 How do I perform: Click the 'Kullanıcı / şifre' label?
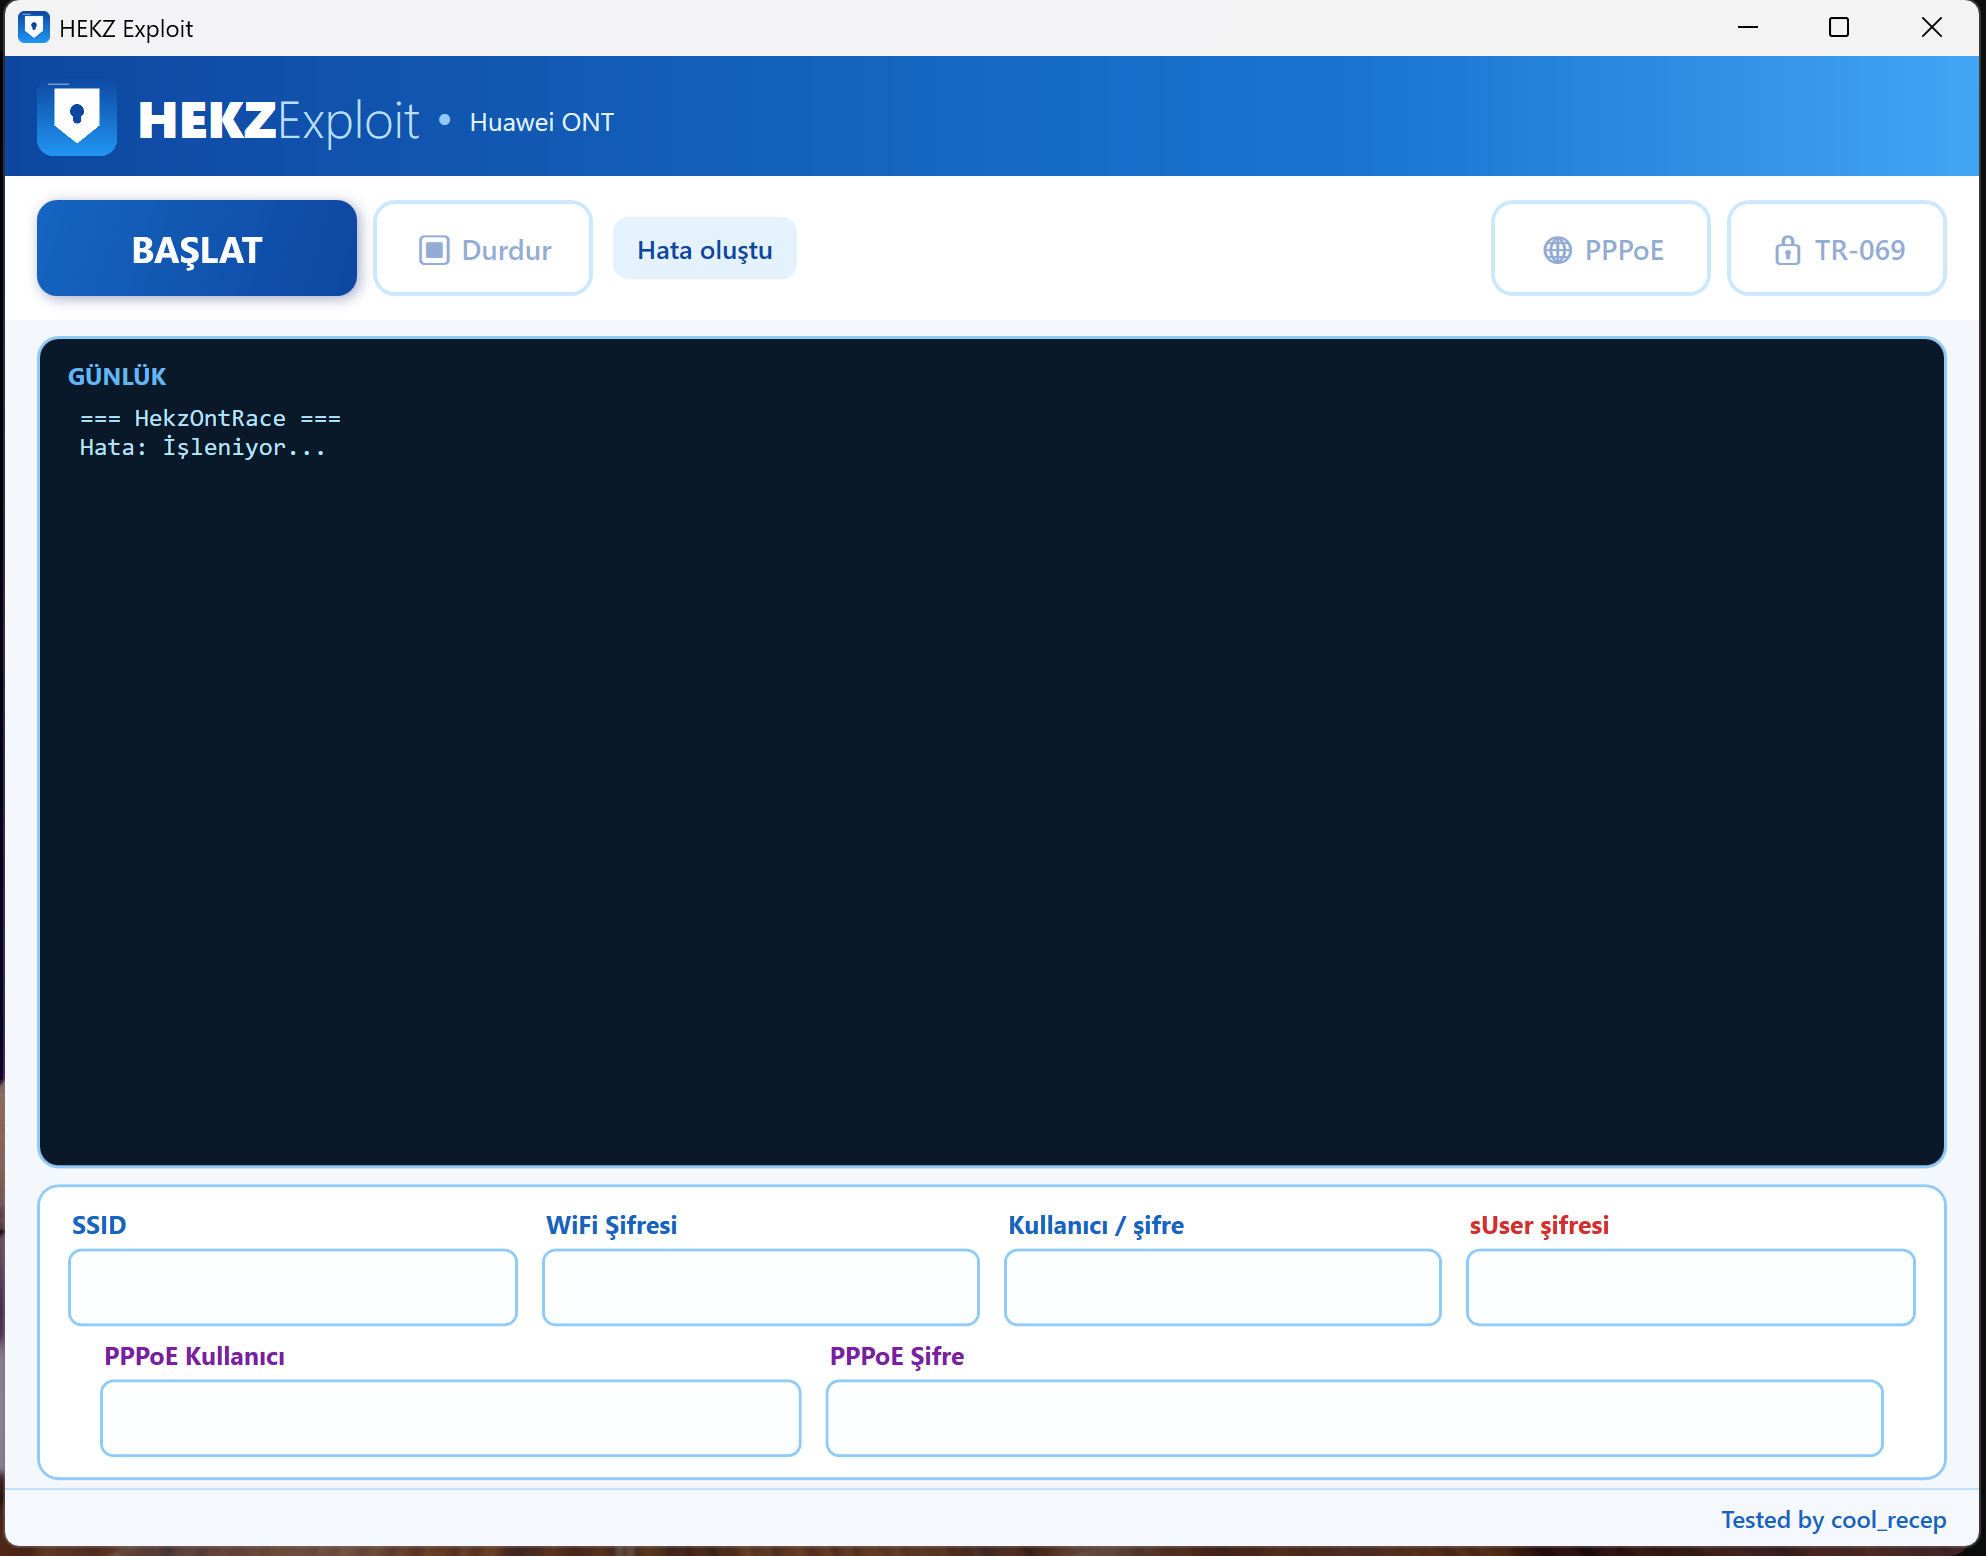(1096, 1225)
